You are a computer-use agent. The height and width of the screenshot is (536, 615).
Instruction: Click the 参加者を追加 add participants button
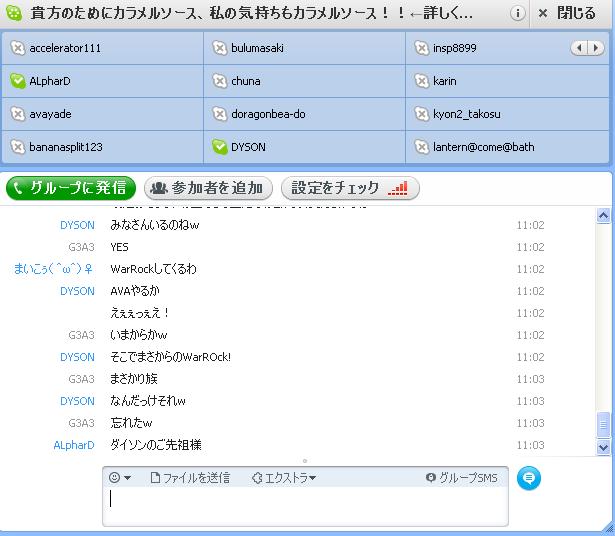tap(206, 187)
